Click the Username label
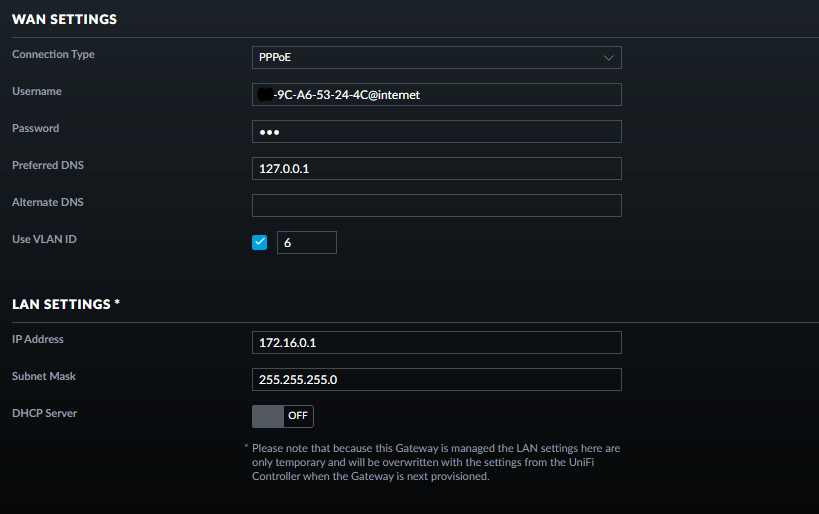Screen dimensions: 819x514 [x=37, y=91]
